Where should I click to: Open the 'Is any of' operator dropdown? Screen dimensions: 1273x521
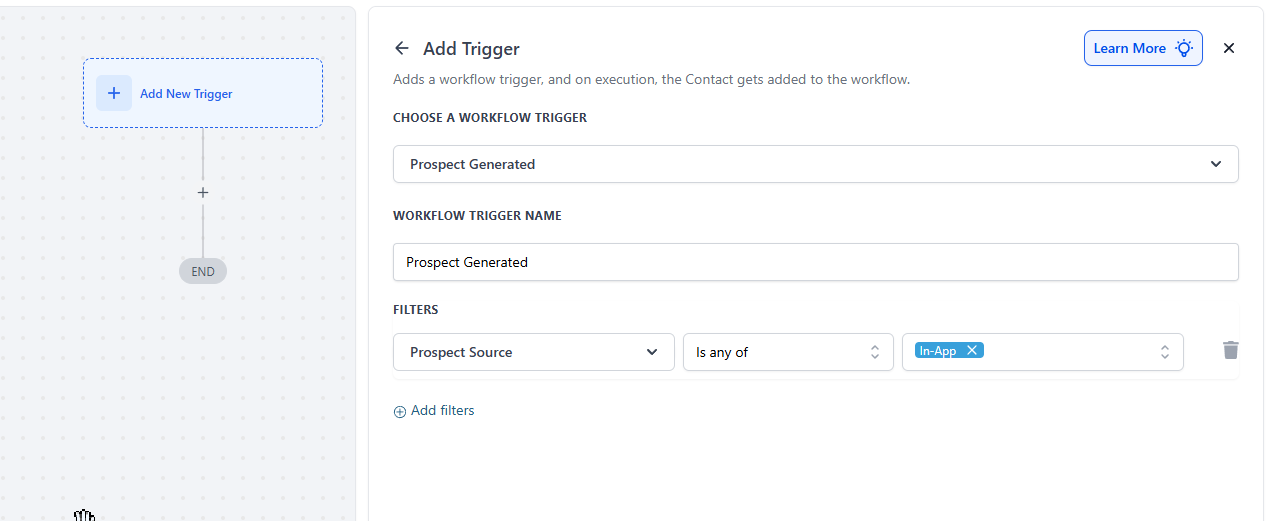tap(775, 352)
